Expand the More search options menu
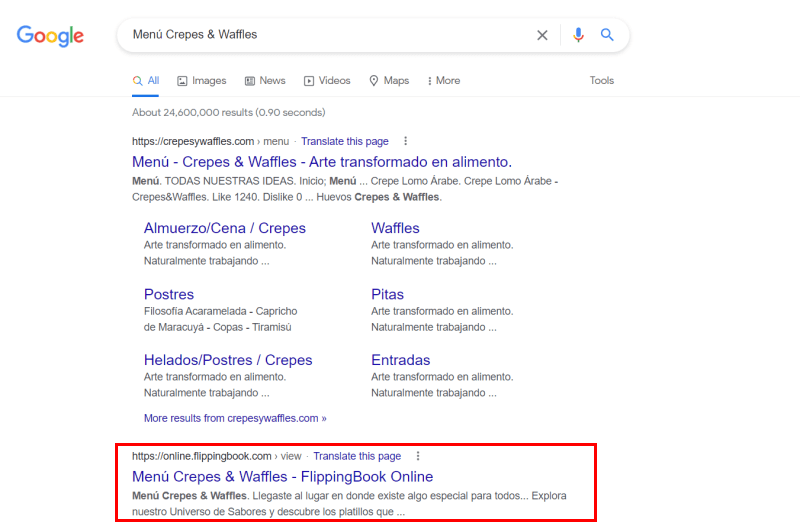 pos(444,81)
